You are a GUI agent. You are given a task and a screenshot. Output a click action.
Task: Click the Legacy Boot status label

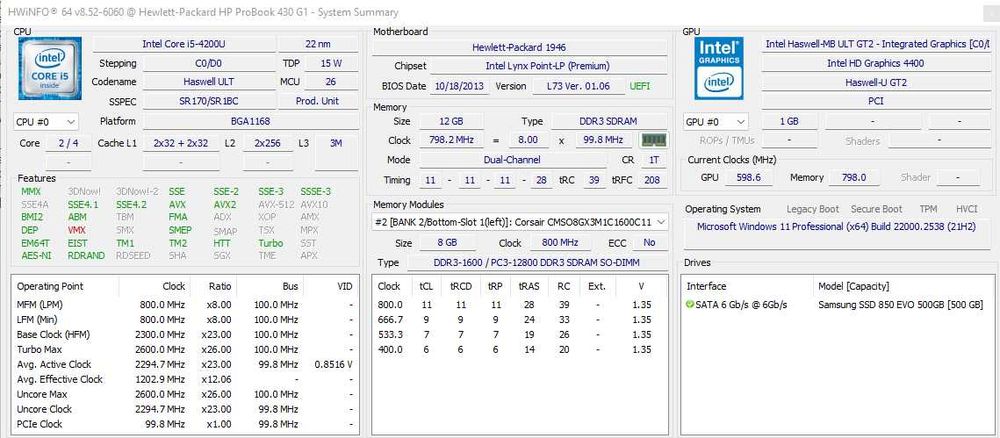(812, 209)
